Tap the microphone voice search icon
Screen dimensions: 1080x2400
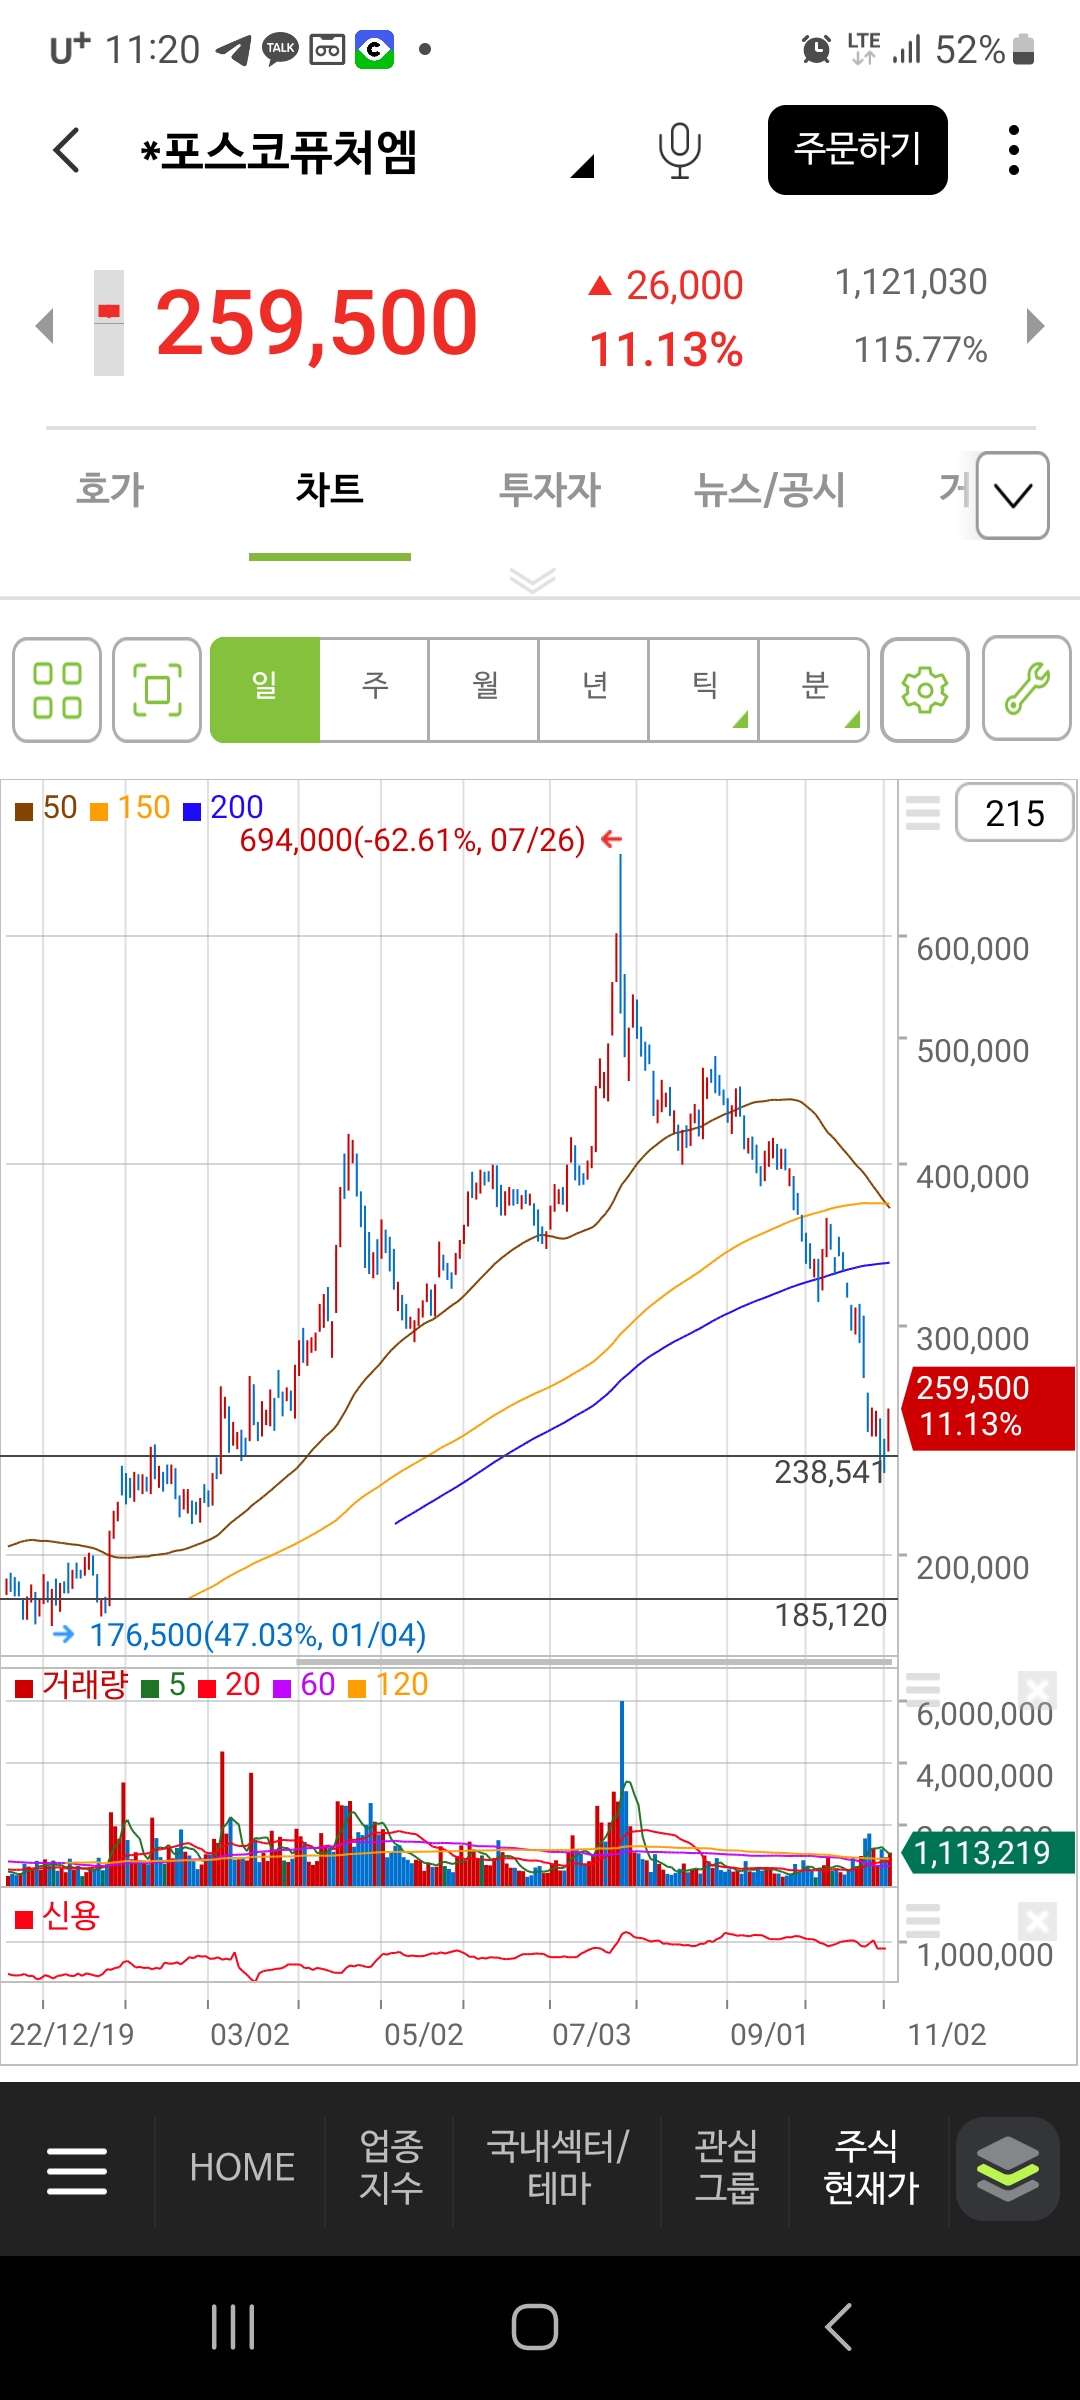679,150
